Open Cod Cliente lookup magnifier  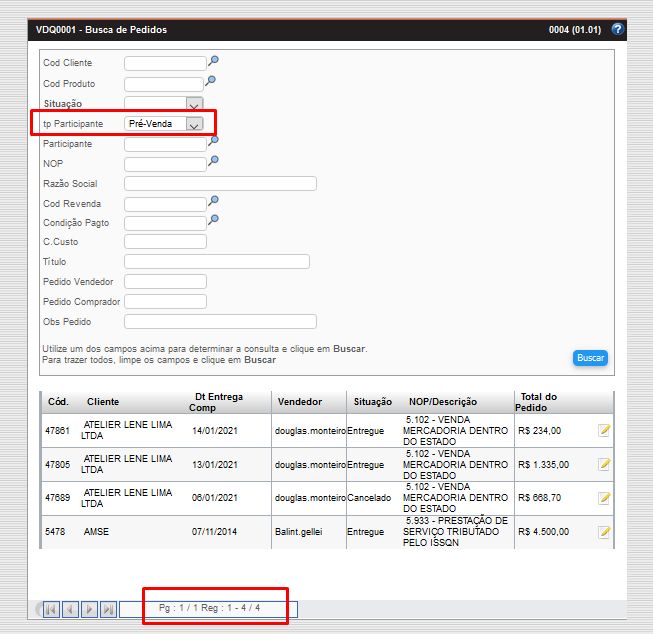(x=212, y=61)
